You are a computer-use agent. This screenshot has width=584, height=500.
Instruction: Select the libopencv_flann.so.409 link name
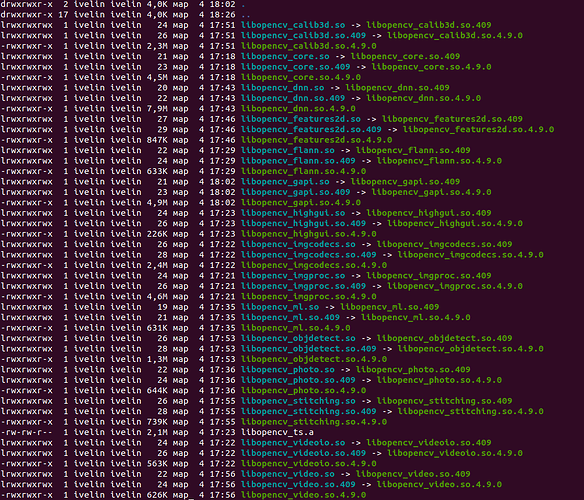point(298,161)
